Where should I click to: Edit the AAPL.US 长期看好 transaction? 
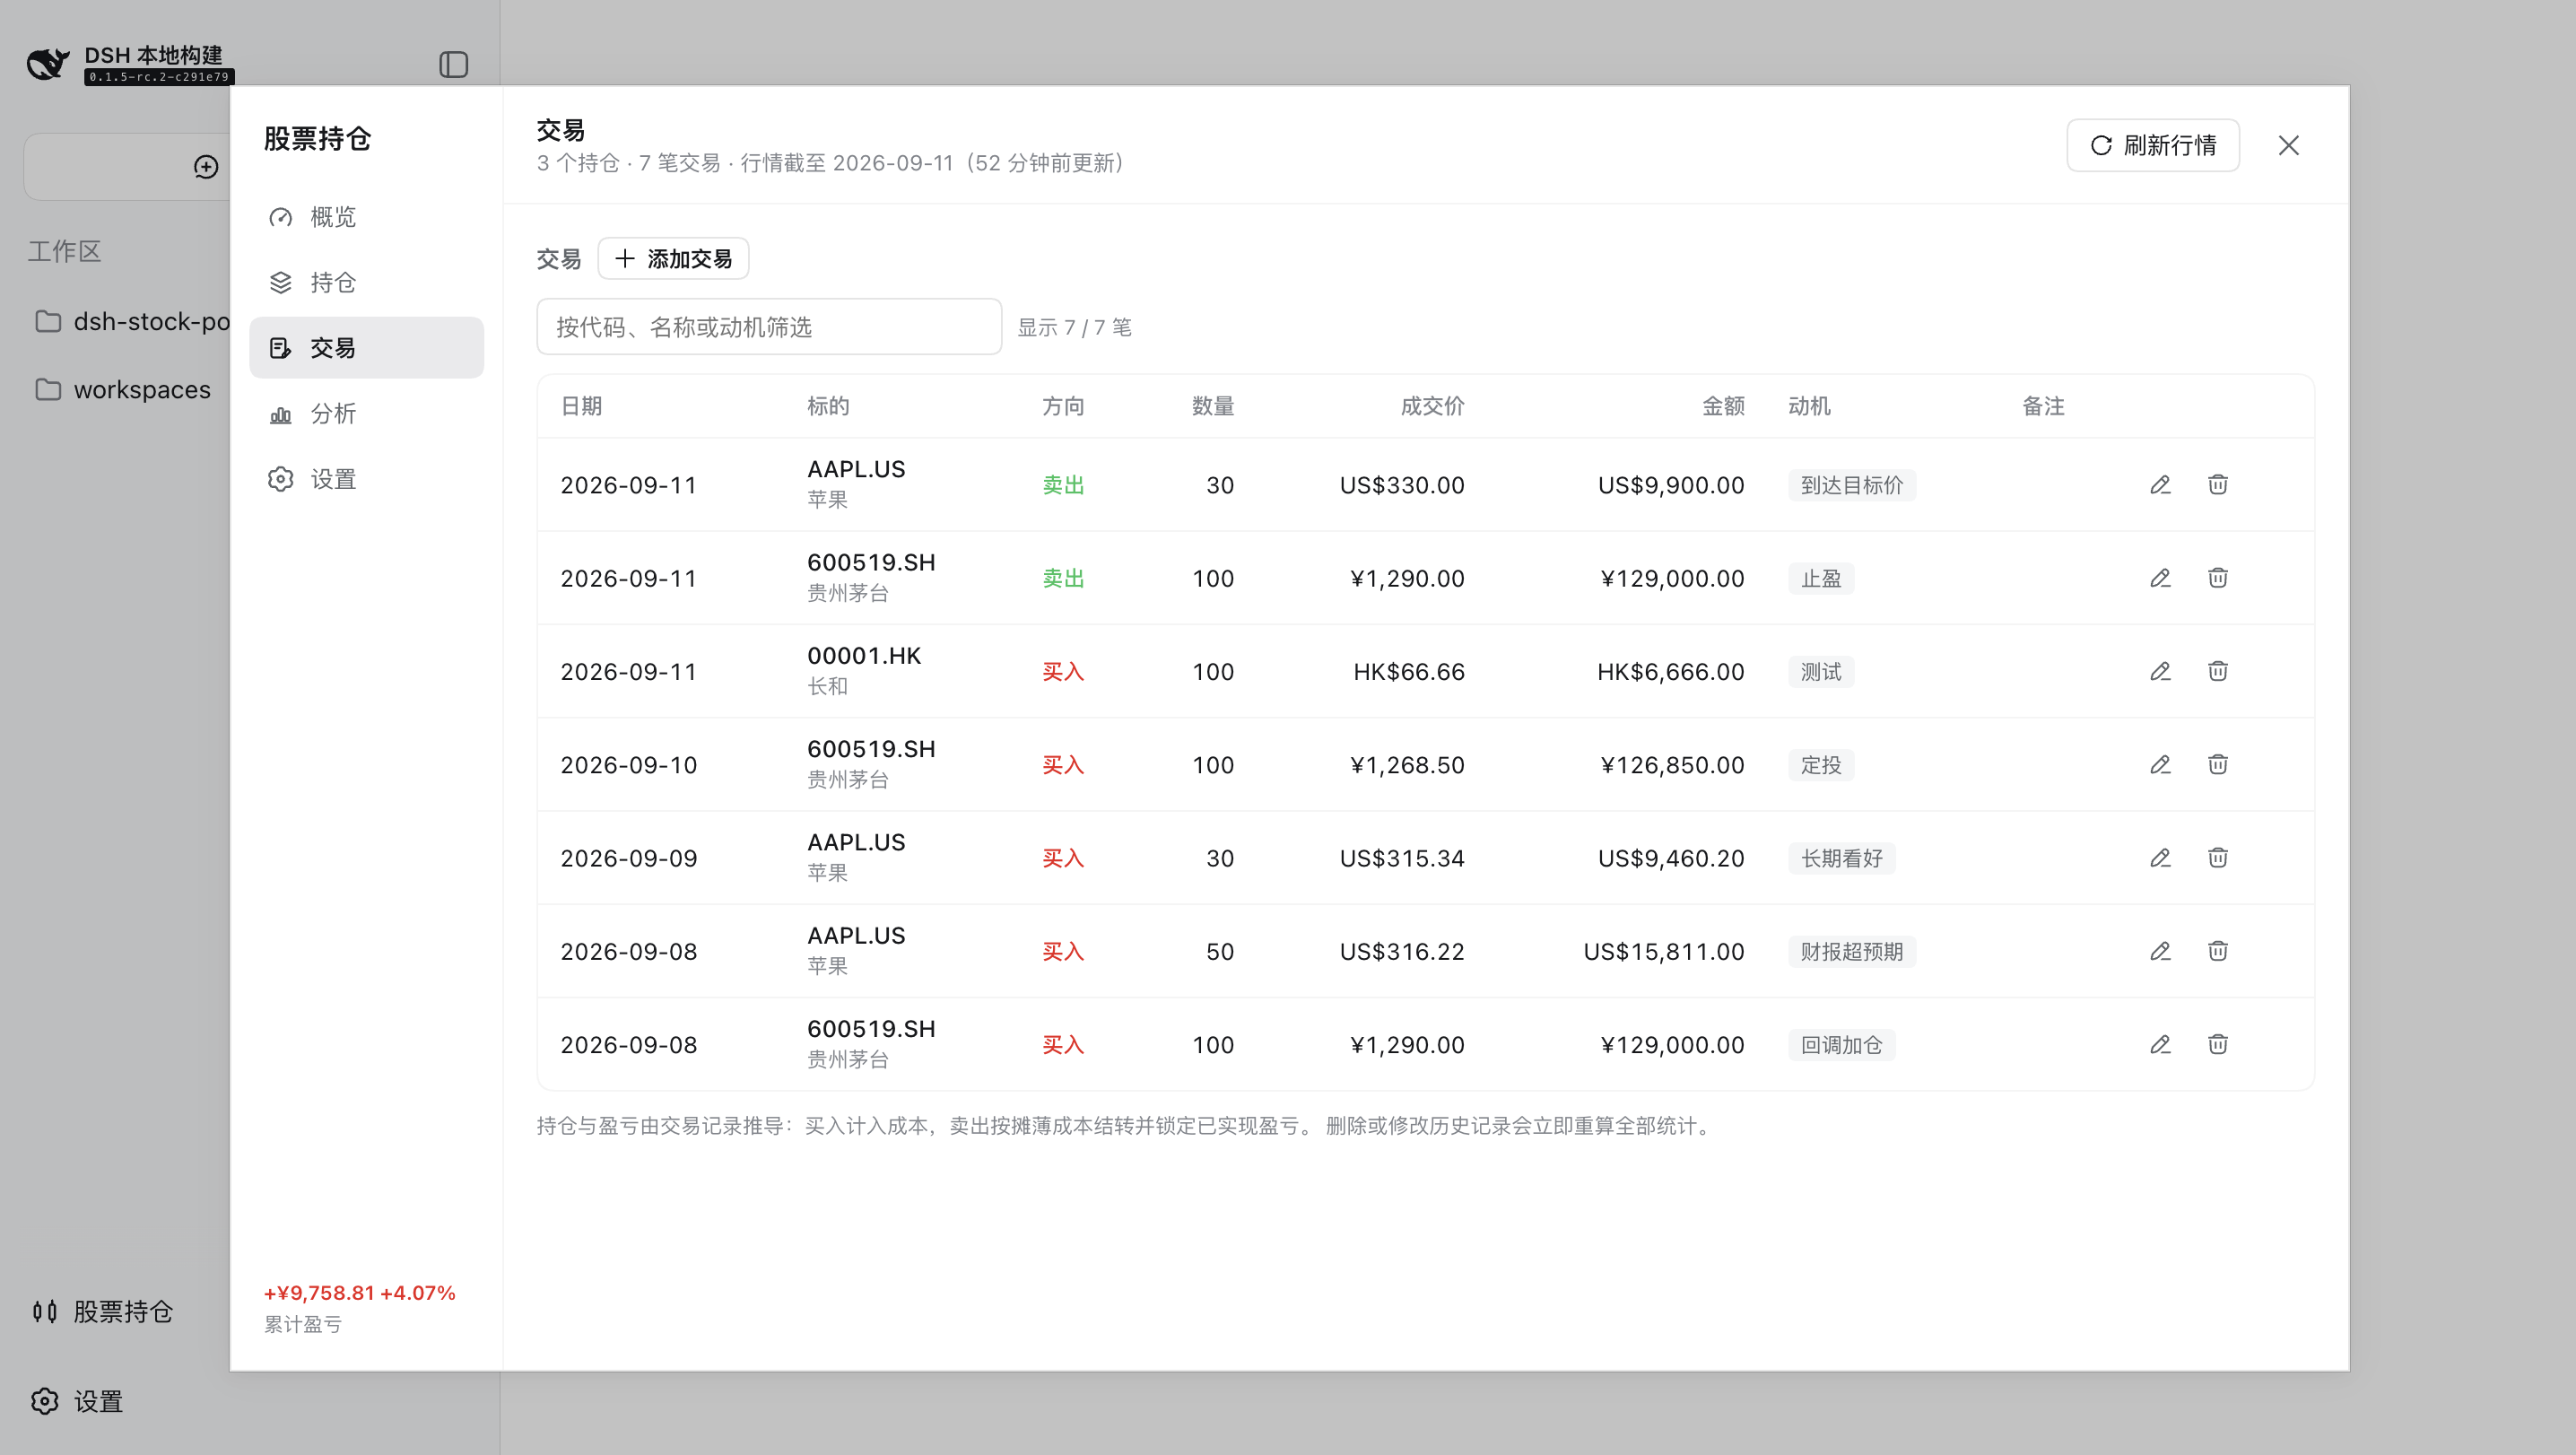[x=2160, y=858]
